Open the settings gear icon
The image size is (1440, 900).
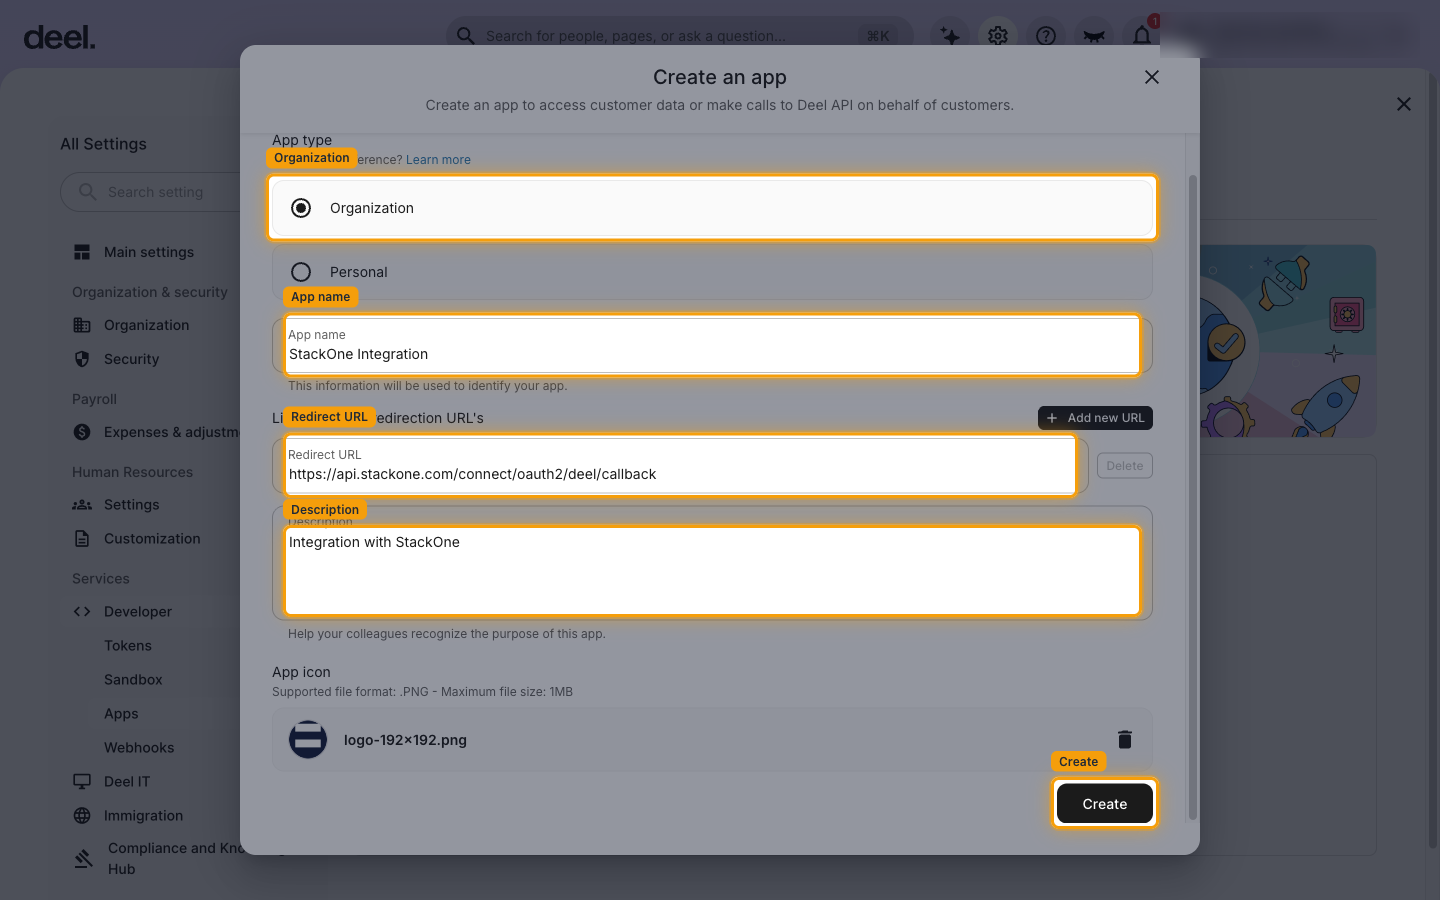(998, 36)
